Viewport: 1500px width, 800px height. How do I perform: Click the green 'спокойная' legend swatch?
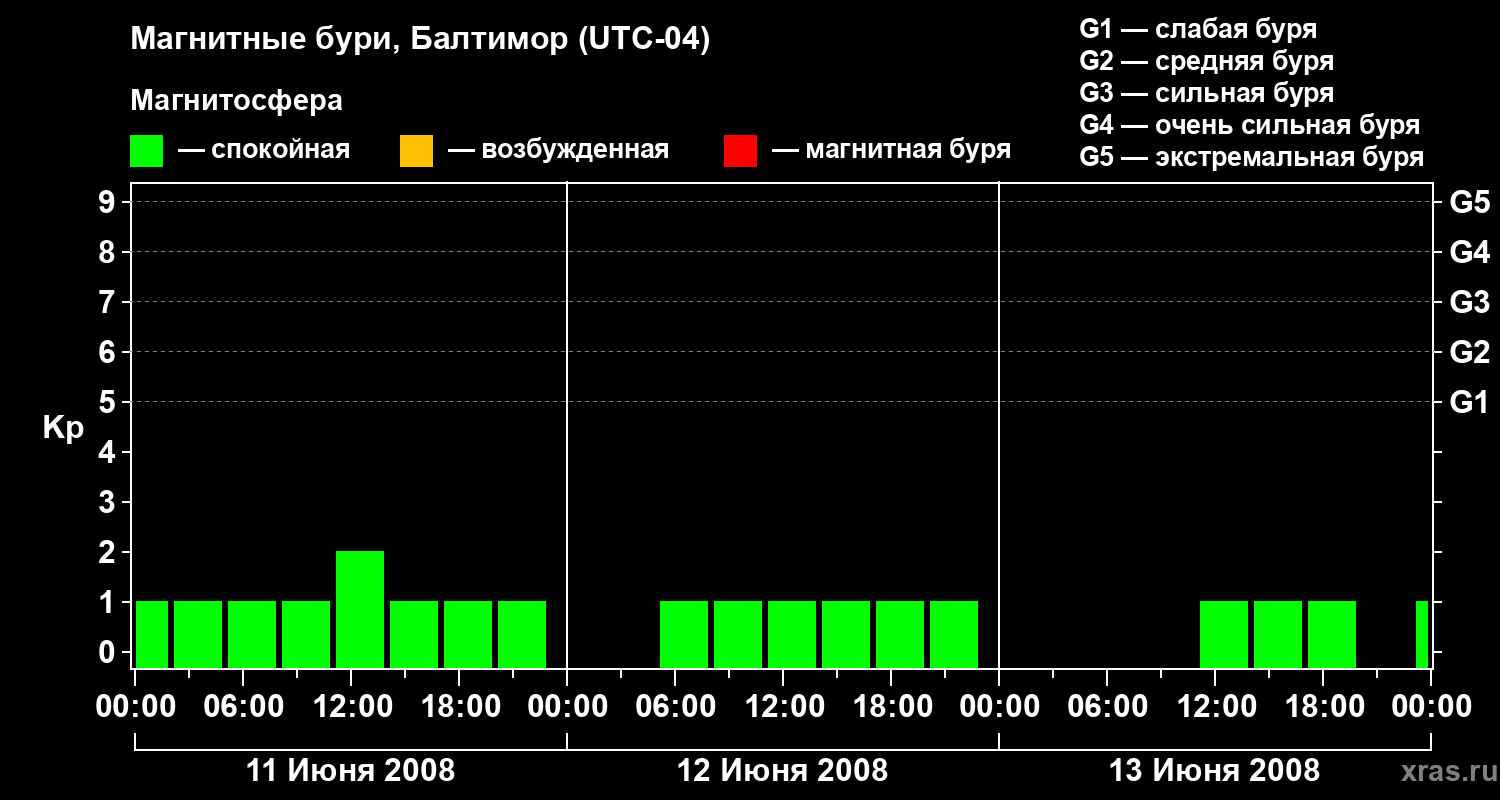(146, 151)
